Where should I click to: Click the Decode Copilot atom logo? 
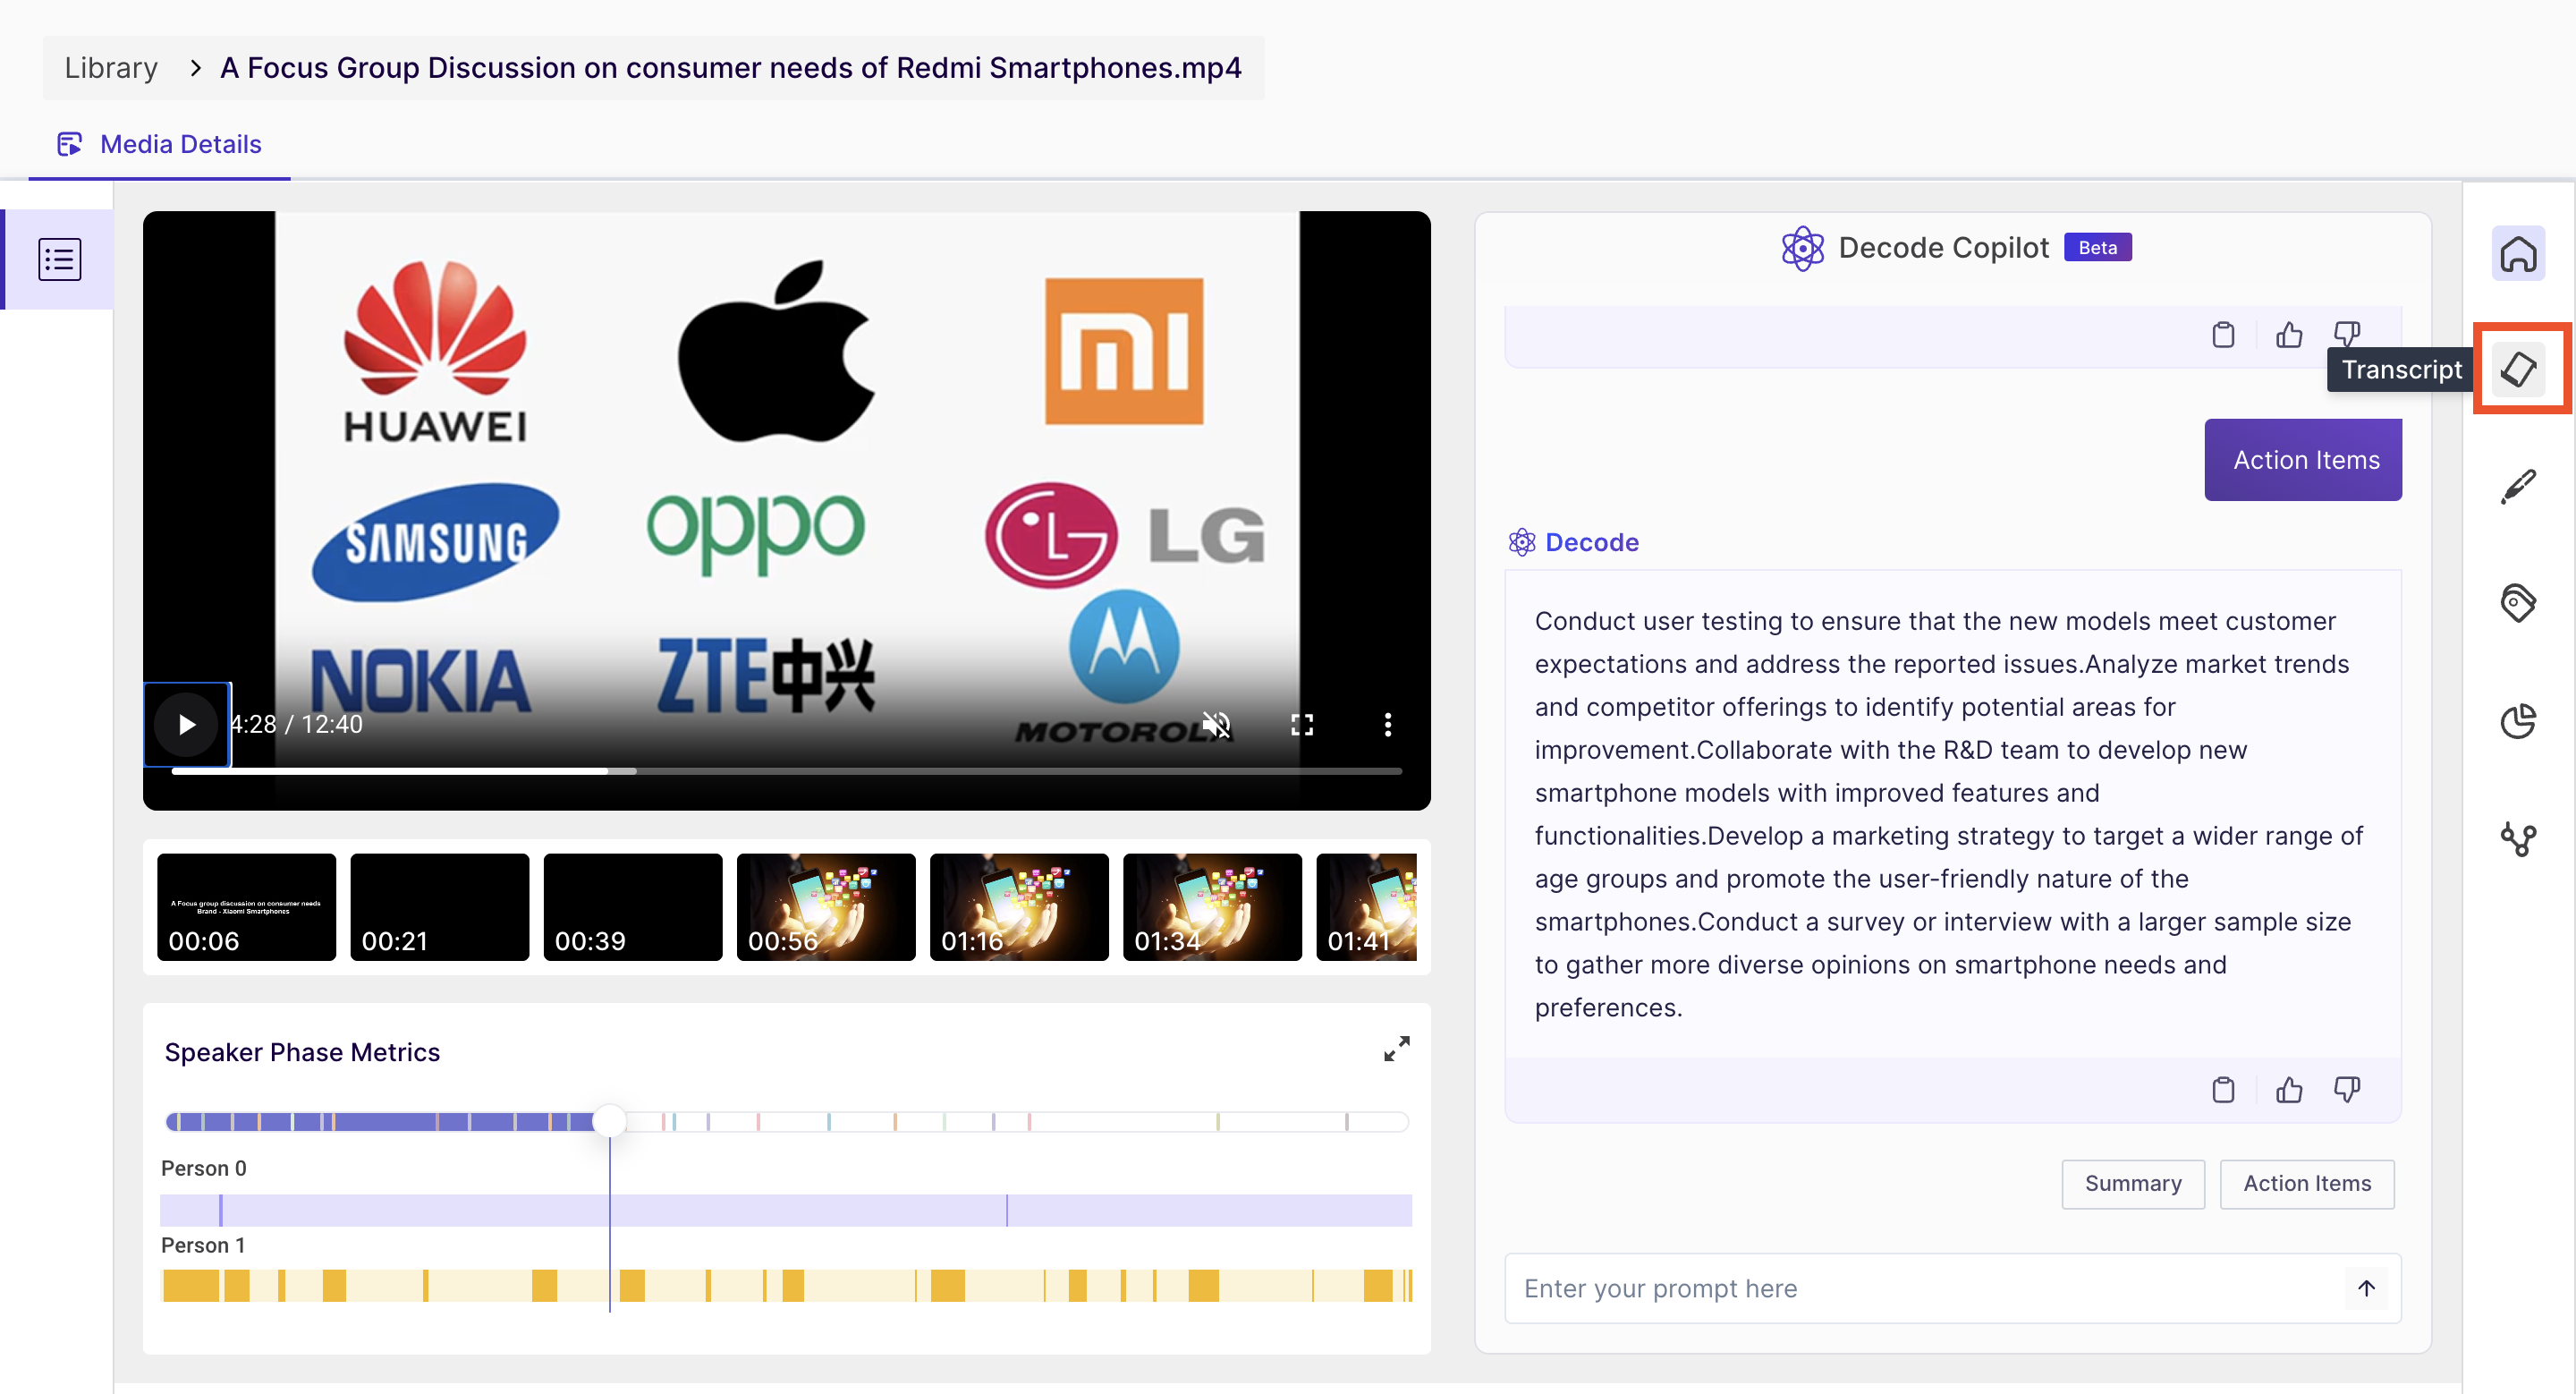pyautogui.click(x=1802, y=248)
